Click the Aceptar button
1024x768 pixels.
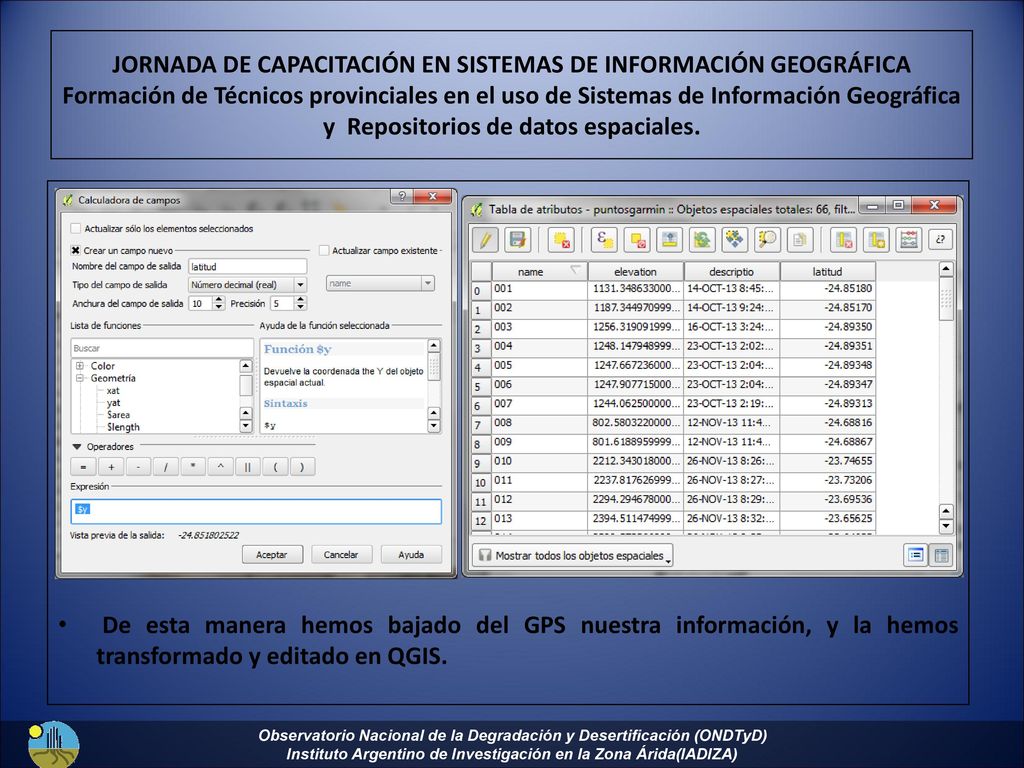pos(272,554)
